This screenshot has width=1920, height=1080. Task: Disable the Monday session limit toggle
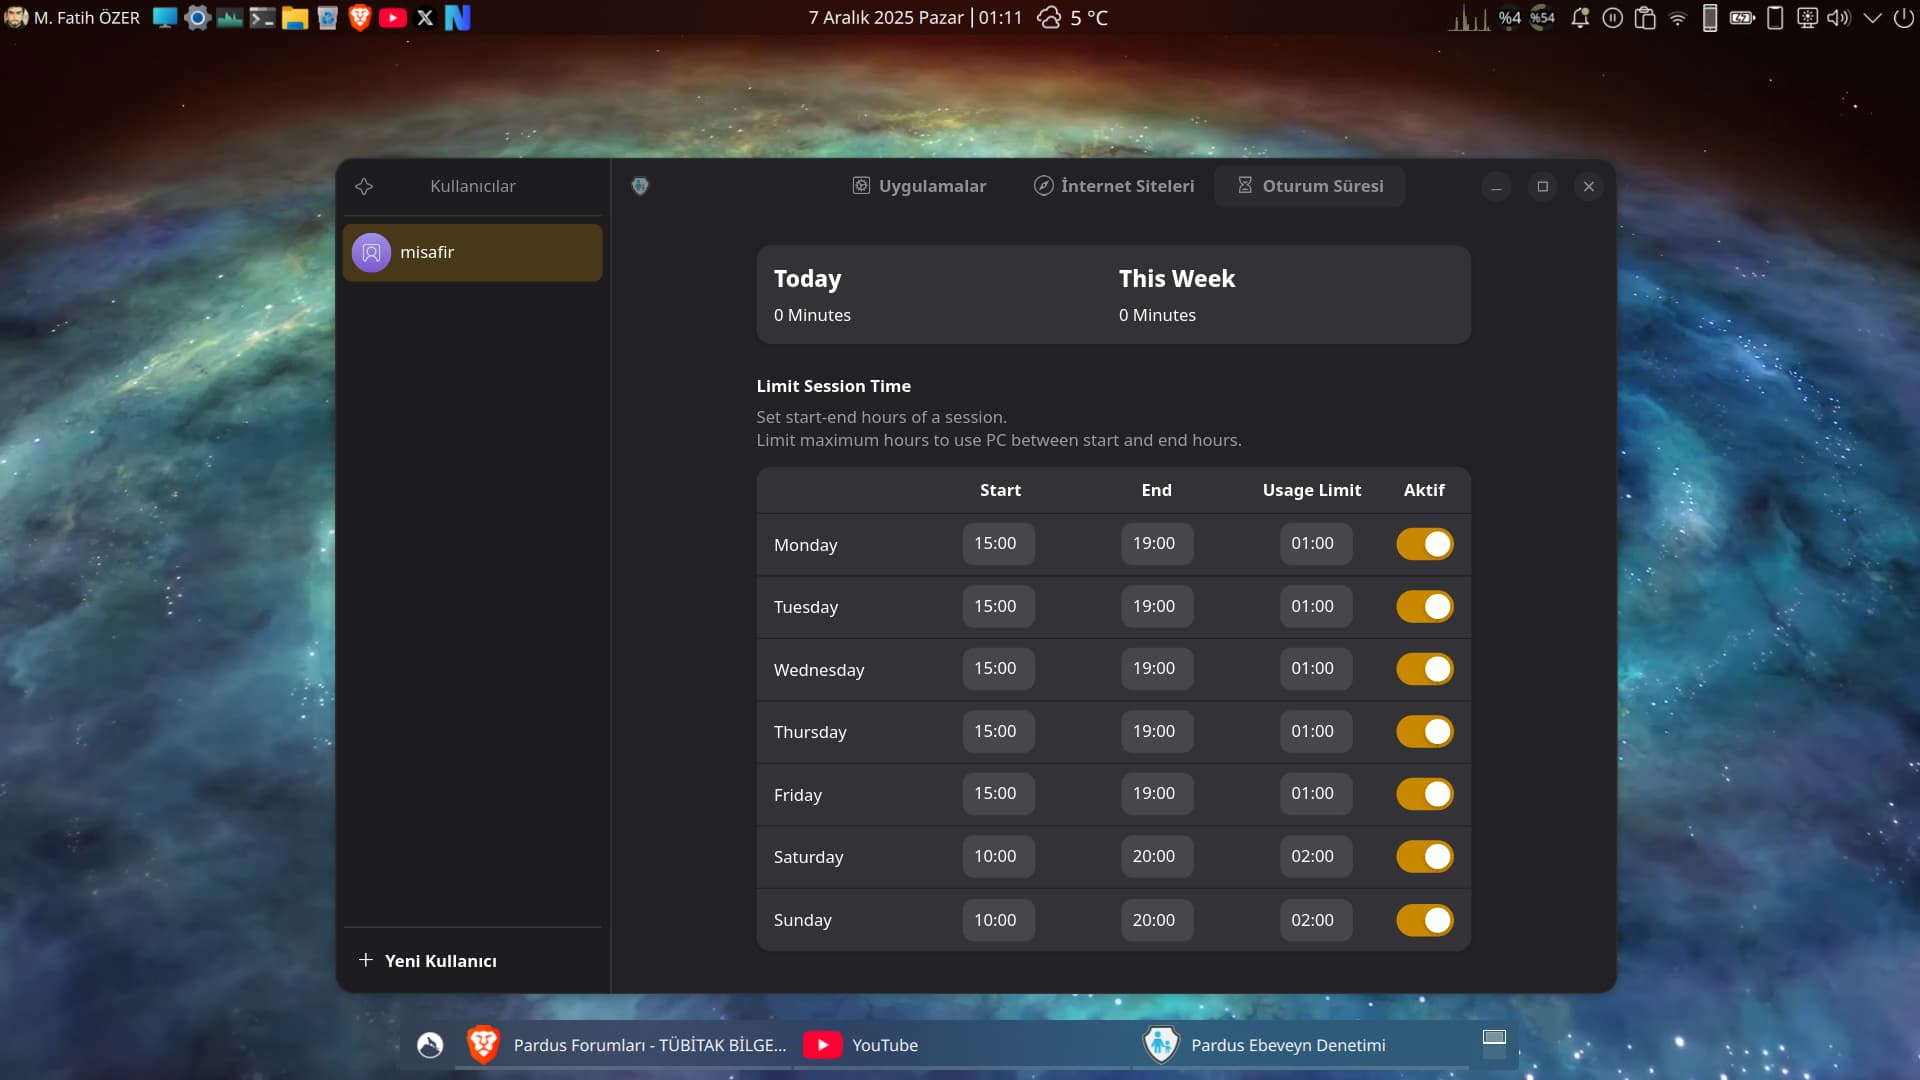pyautogui.click(x=1424, y=544)
